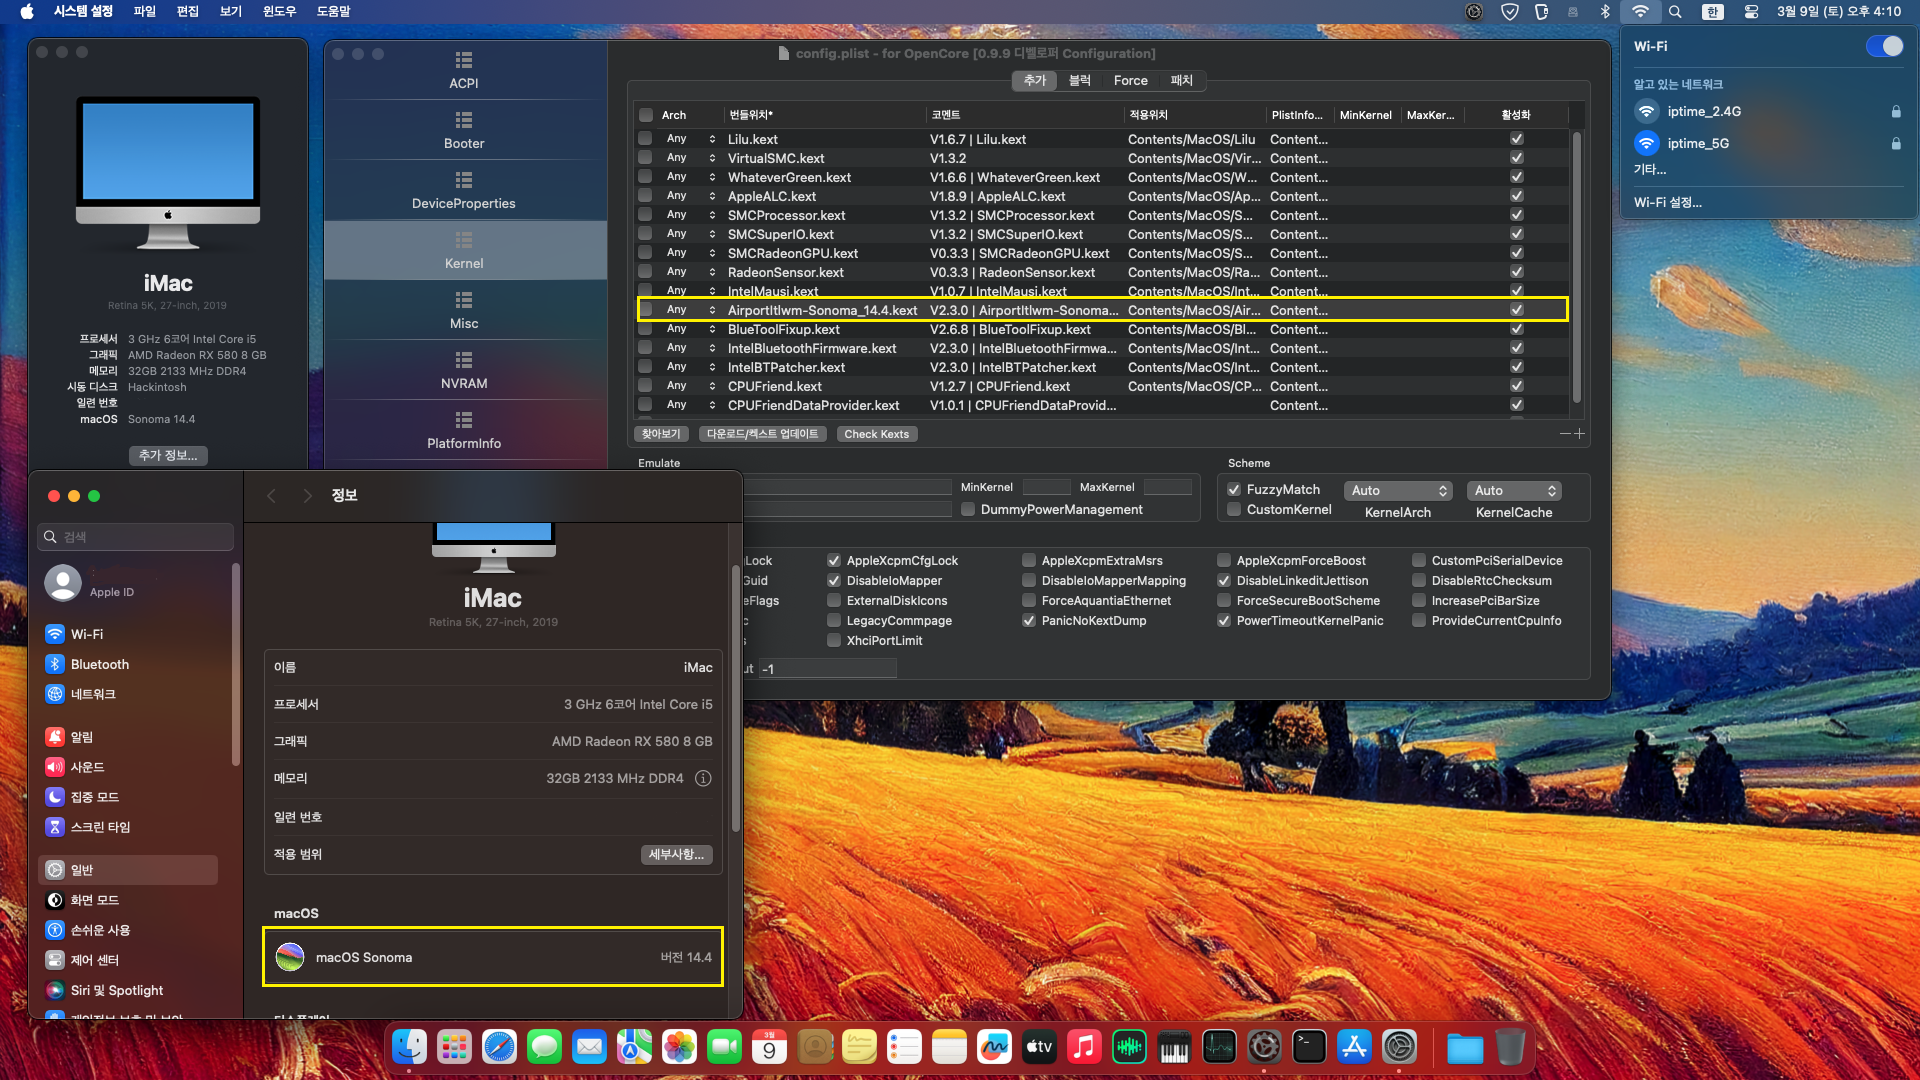Click the 찾아보기 button
1920x1080 pixels.
(661, 434)
